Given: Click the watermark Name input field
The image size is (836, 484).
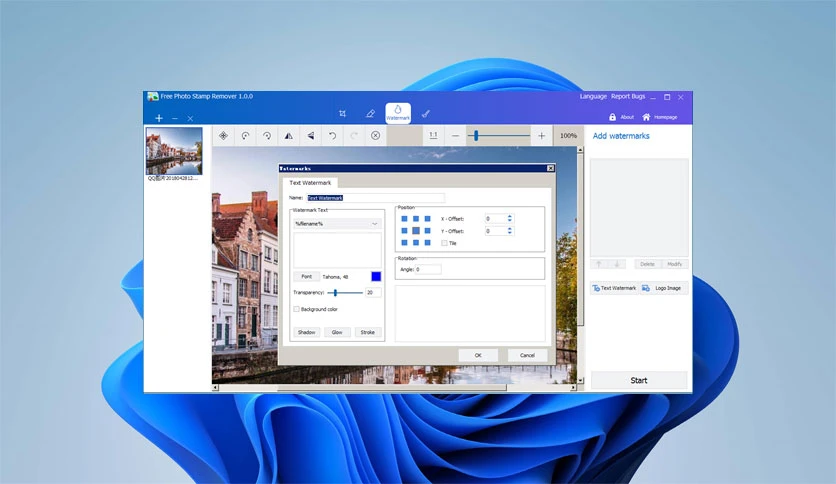Looking at the screenshot, I should [x=375, y=198].
